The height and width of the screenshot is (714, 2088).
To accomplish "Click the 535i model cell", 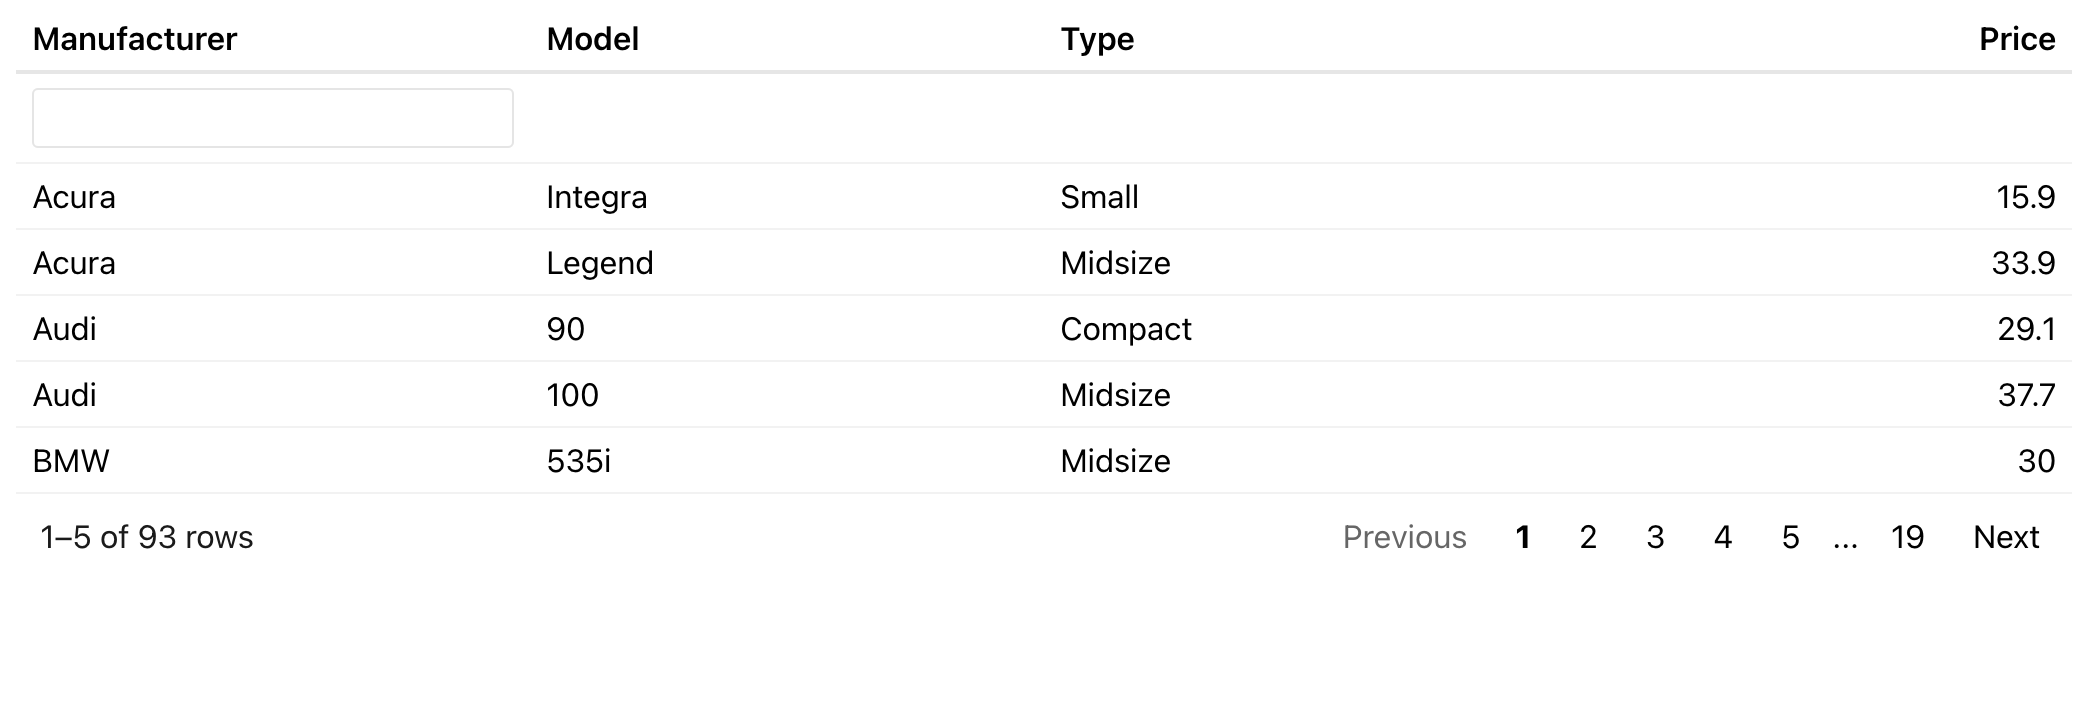I will click(578, 461).
